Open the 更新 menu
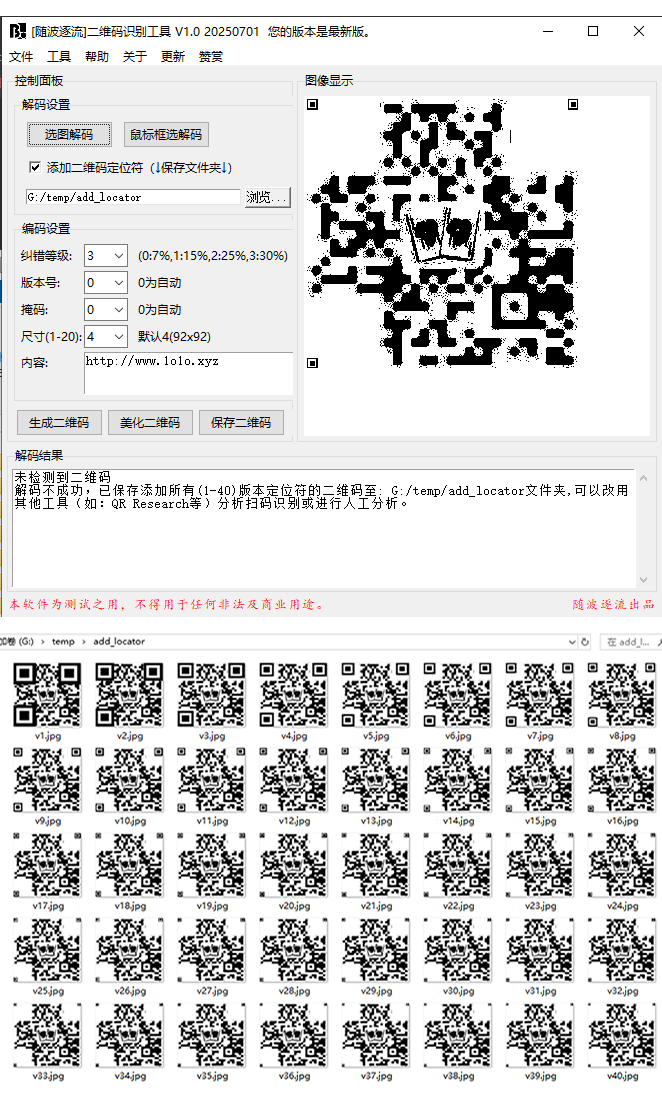 tap(173, 57)
